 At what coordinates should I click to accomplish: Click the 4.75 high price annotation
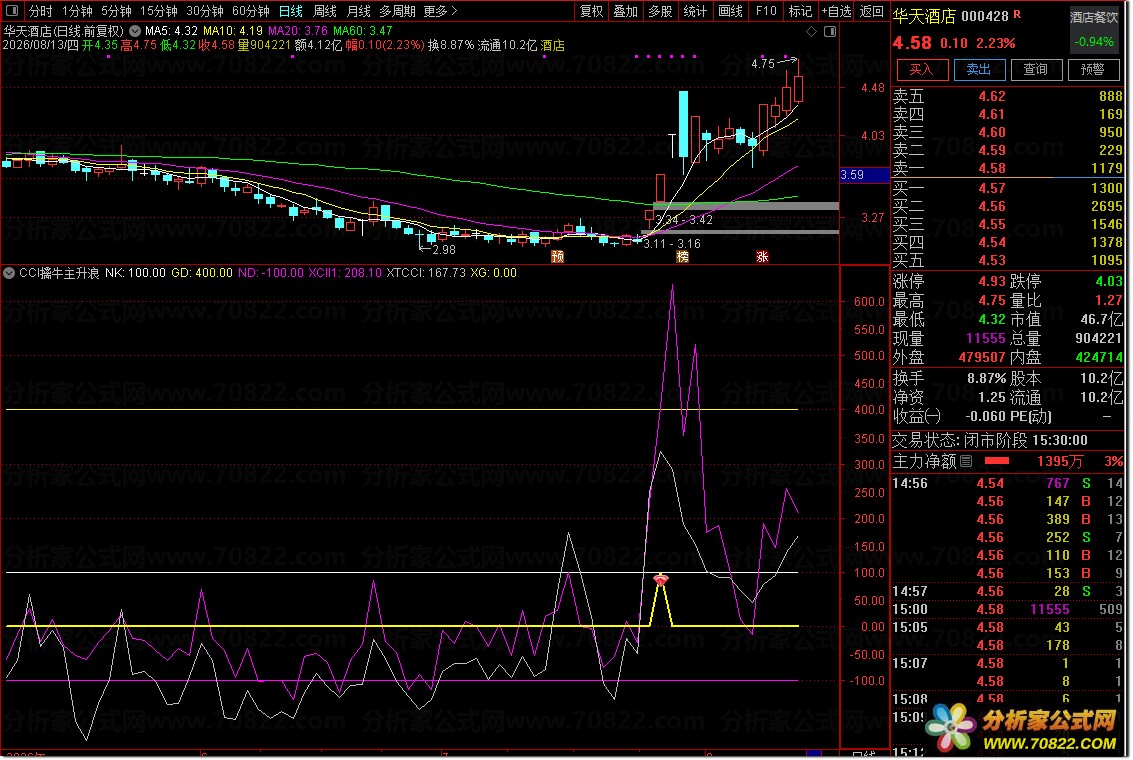point(762,64)
